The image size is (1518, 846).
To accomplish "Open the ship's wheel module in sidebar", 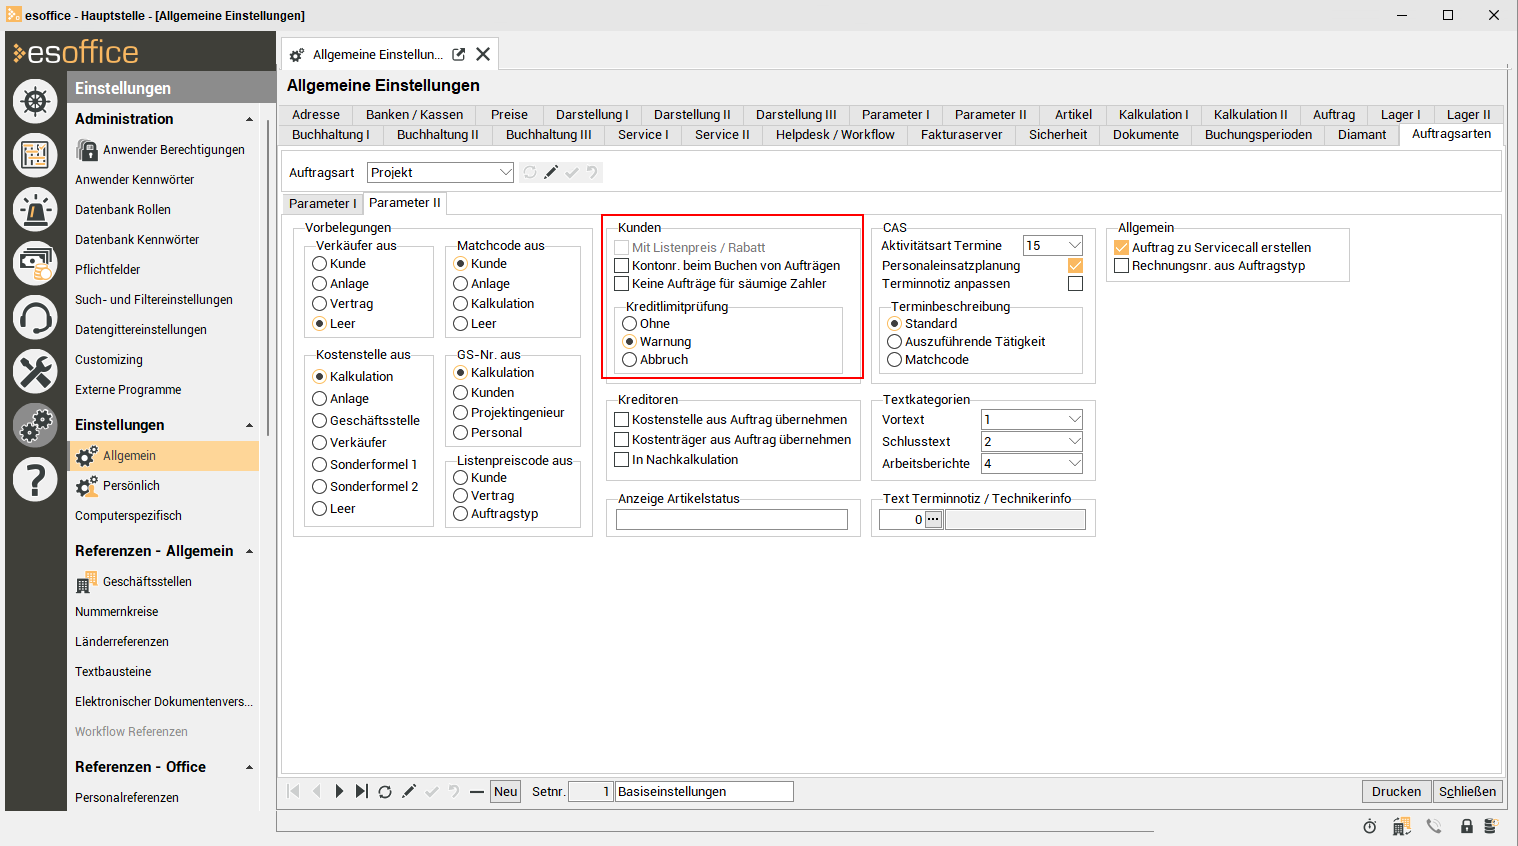I will pyautogui.click(x=35, y=101).
